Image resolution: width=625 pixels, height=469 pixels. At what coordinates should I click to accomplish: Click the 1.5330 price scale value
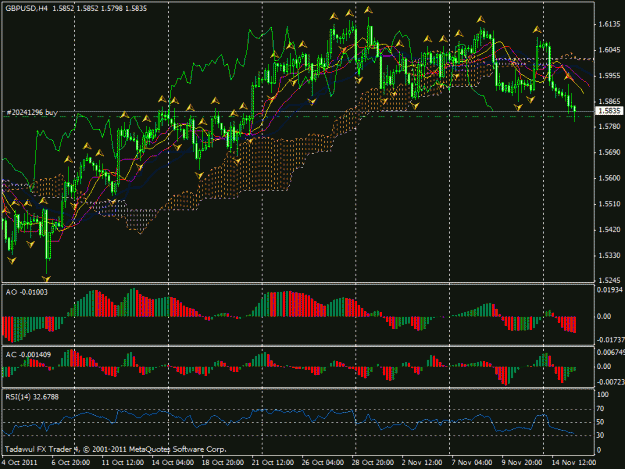[x=609, y=255]
